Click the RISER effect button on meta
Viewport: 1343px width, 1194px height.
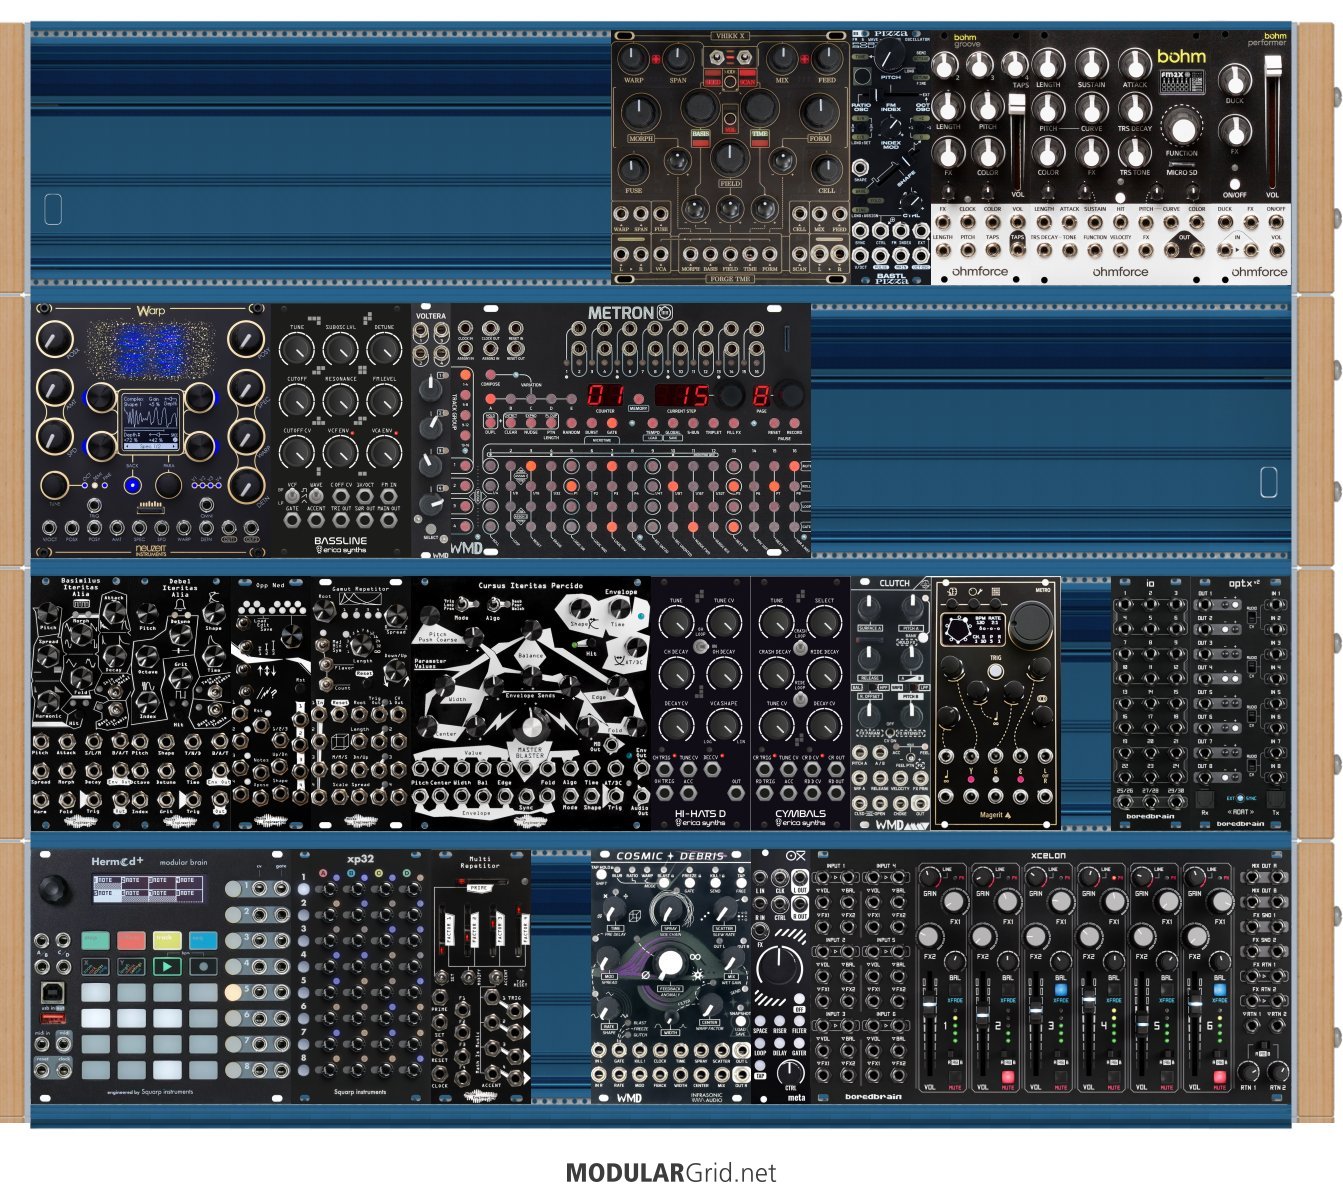point(780,1022)
